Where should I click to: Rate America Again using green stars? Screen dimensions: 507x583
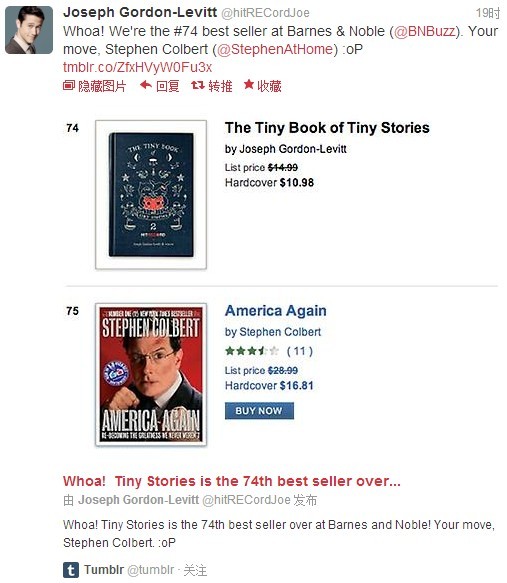click(252, 351)
